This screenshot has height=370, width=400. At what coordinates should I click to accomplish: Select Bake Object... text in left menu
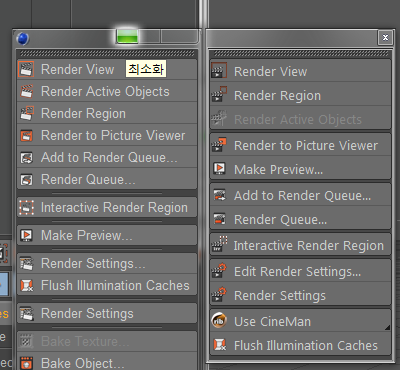(82, 363)
